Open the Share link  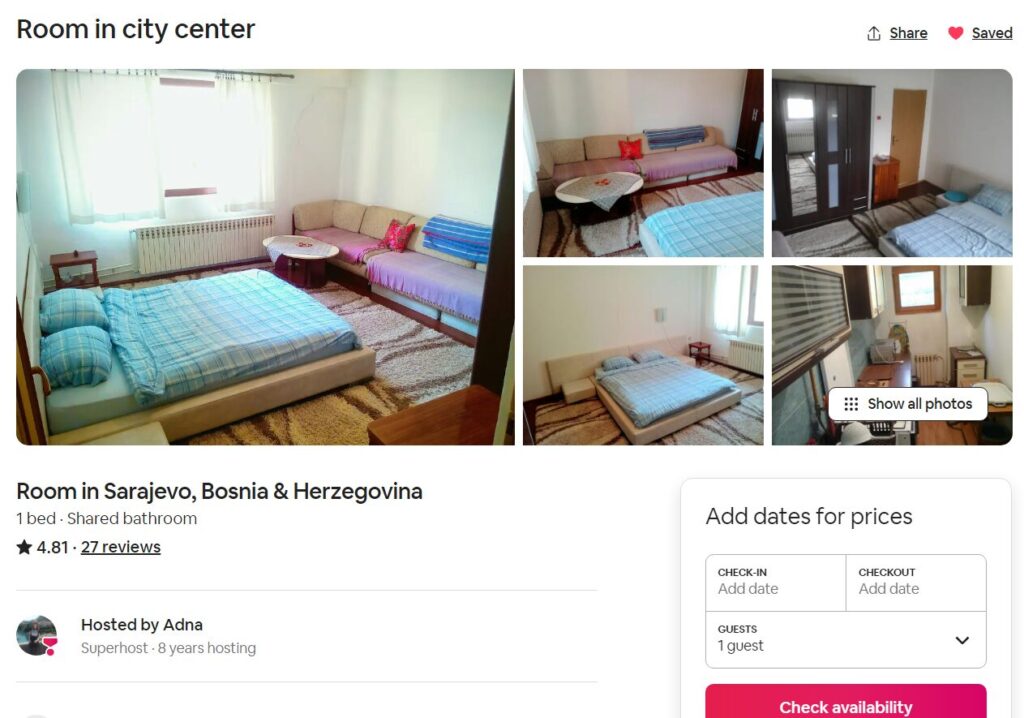[908, 33]
